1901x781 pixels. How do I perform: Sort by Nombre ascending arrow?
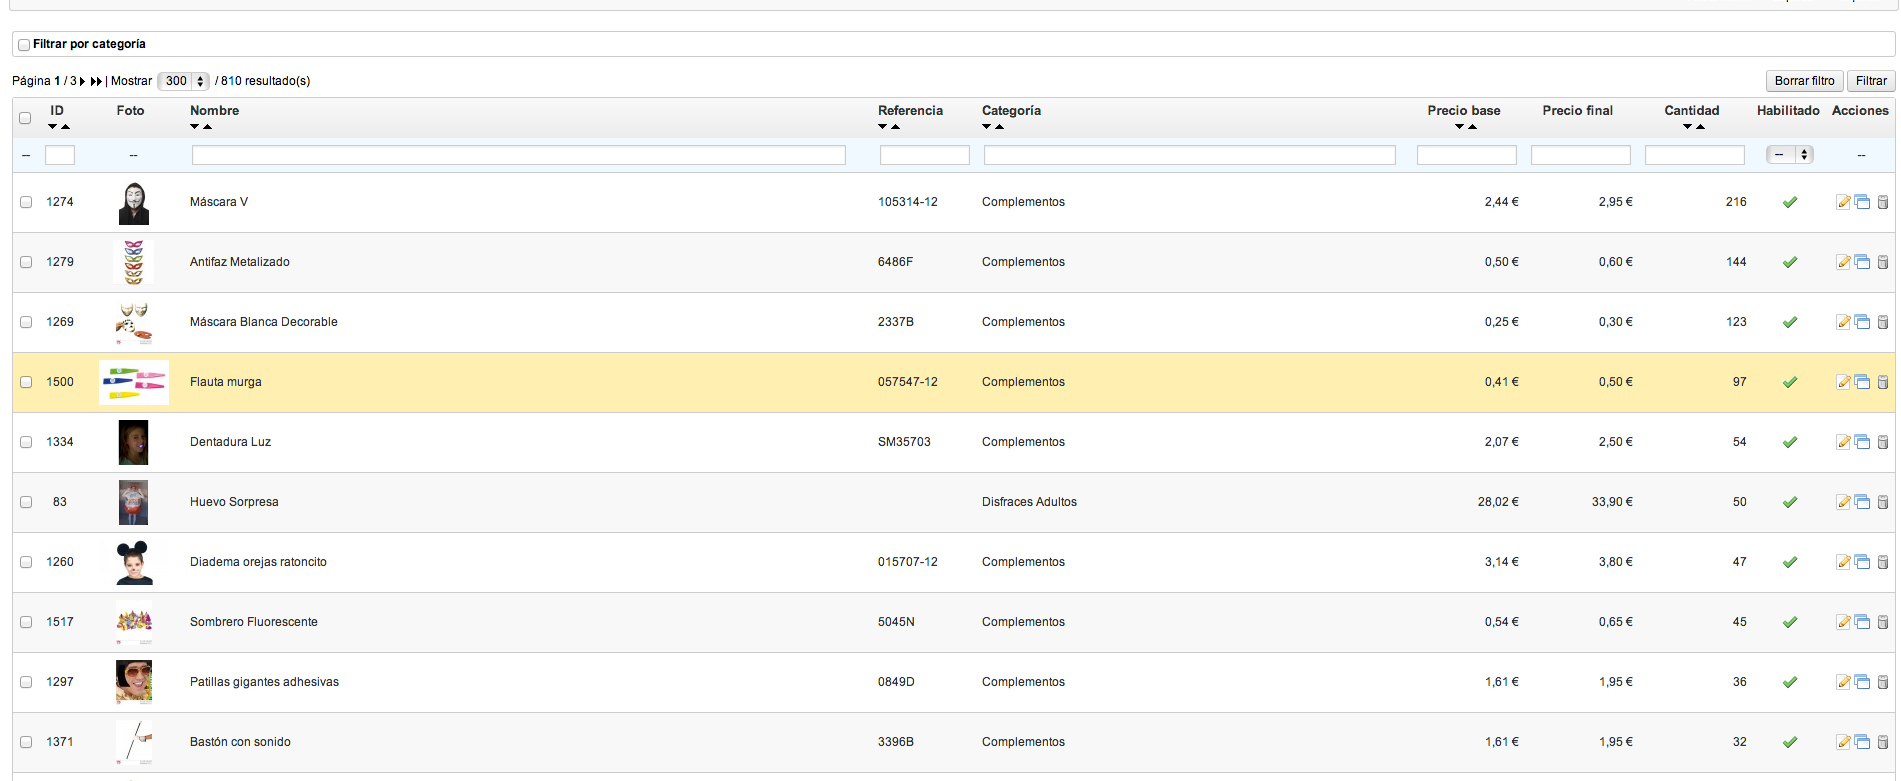tap(207, 127)
